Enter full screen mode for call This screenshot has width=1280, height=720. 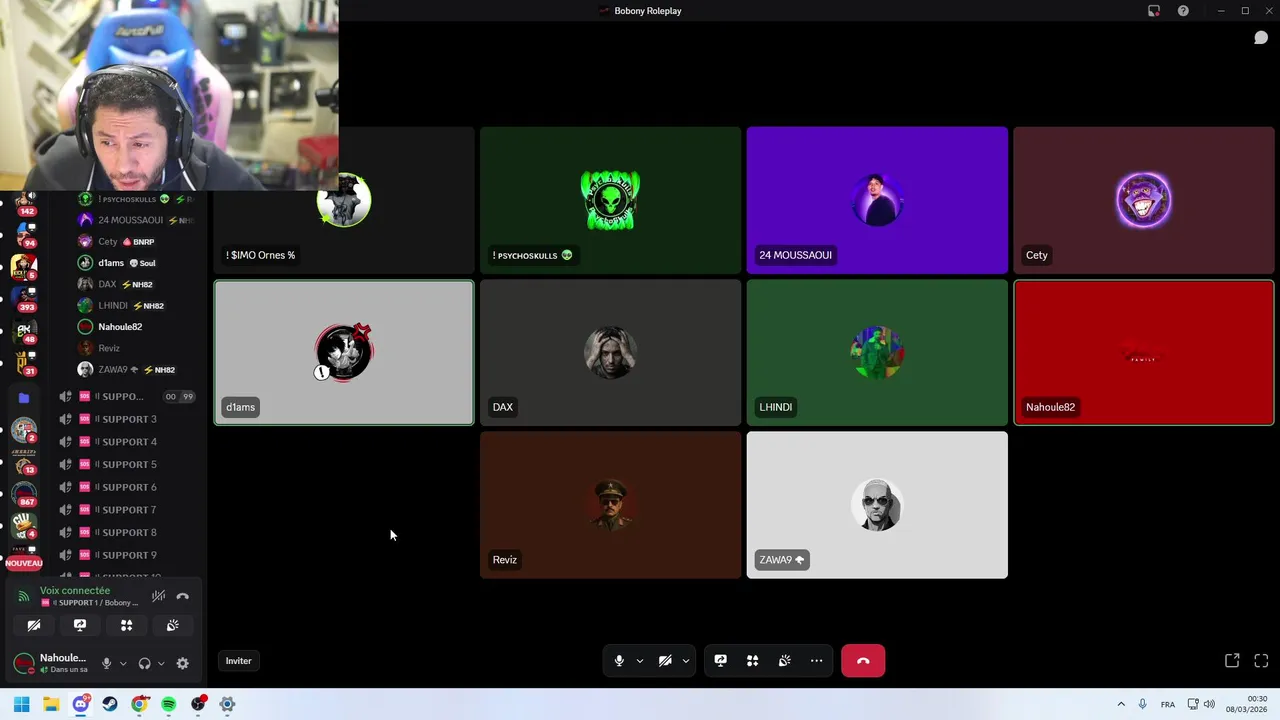1261,661
